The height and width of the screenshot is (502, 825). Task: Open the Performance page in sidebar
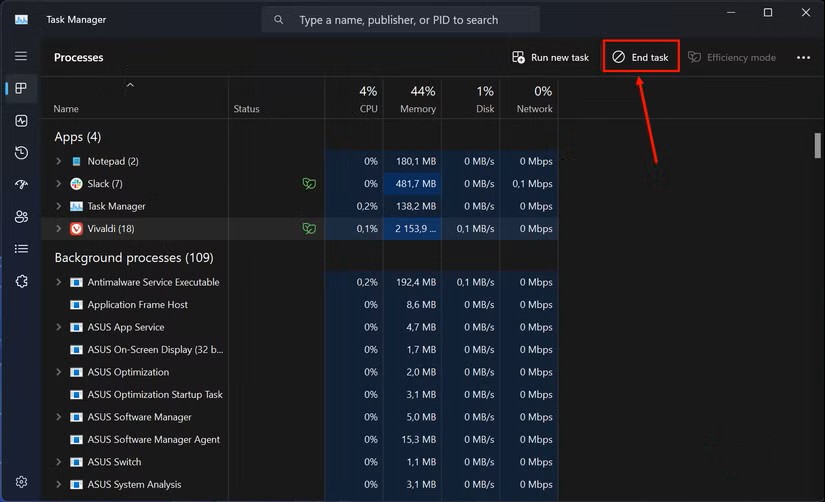click(x=21, y=121)
